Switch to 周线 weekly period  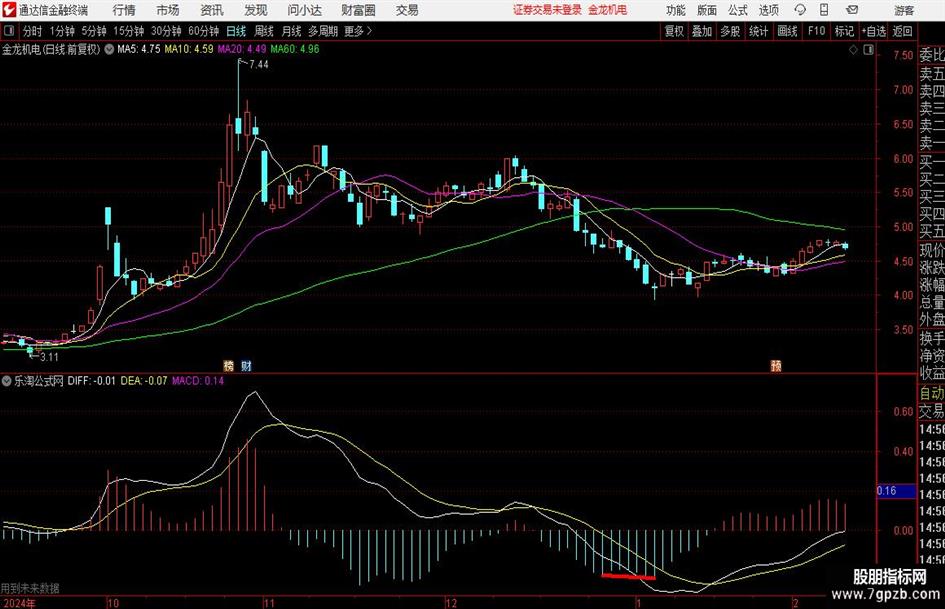(264, 31)
